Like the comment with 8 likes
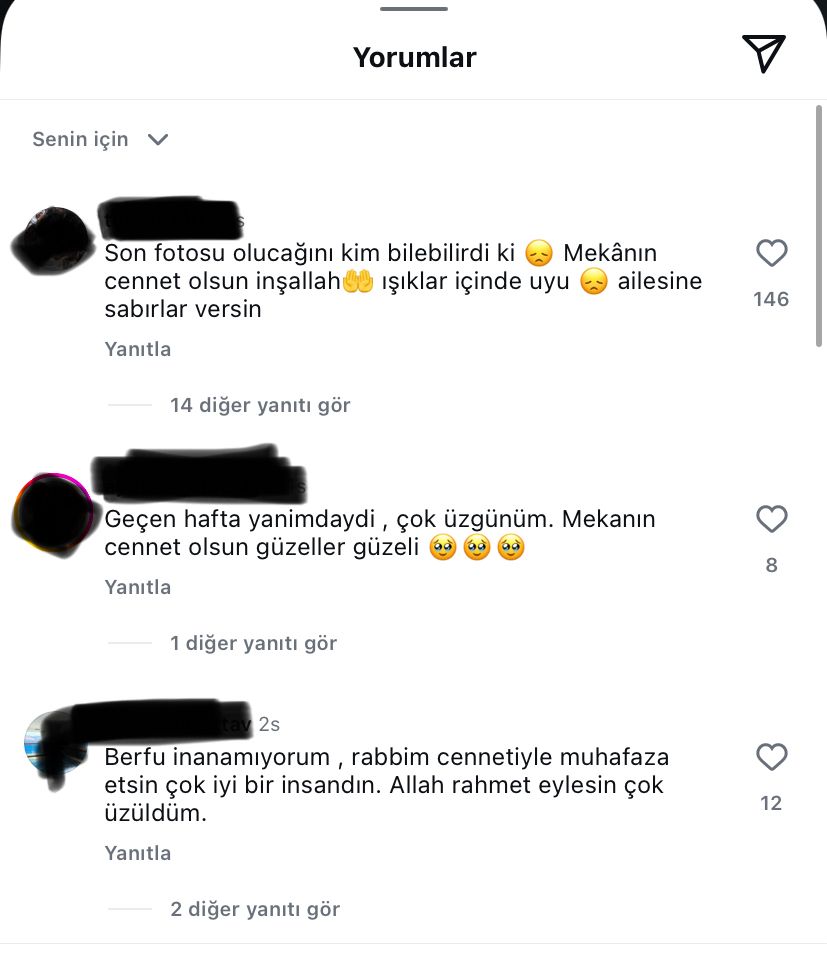Screen dimensions: 827x960 tap(771, 519)
